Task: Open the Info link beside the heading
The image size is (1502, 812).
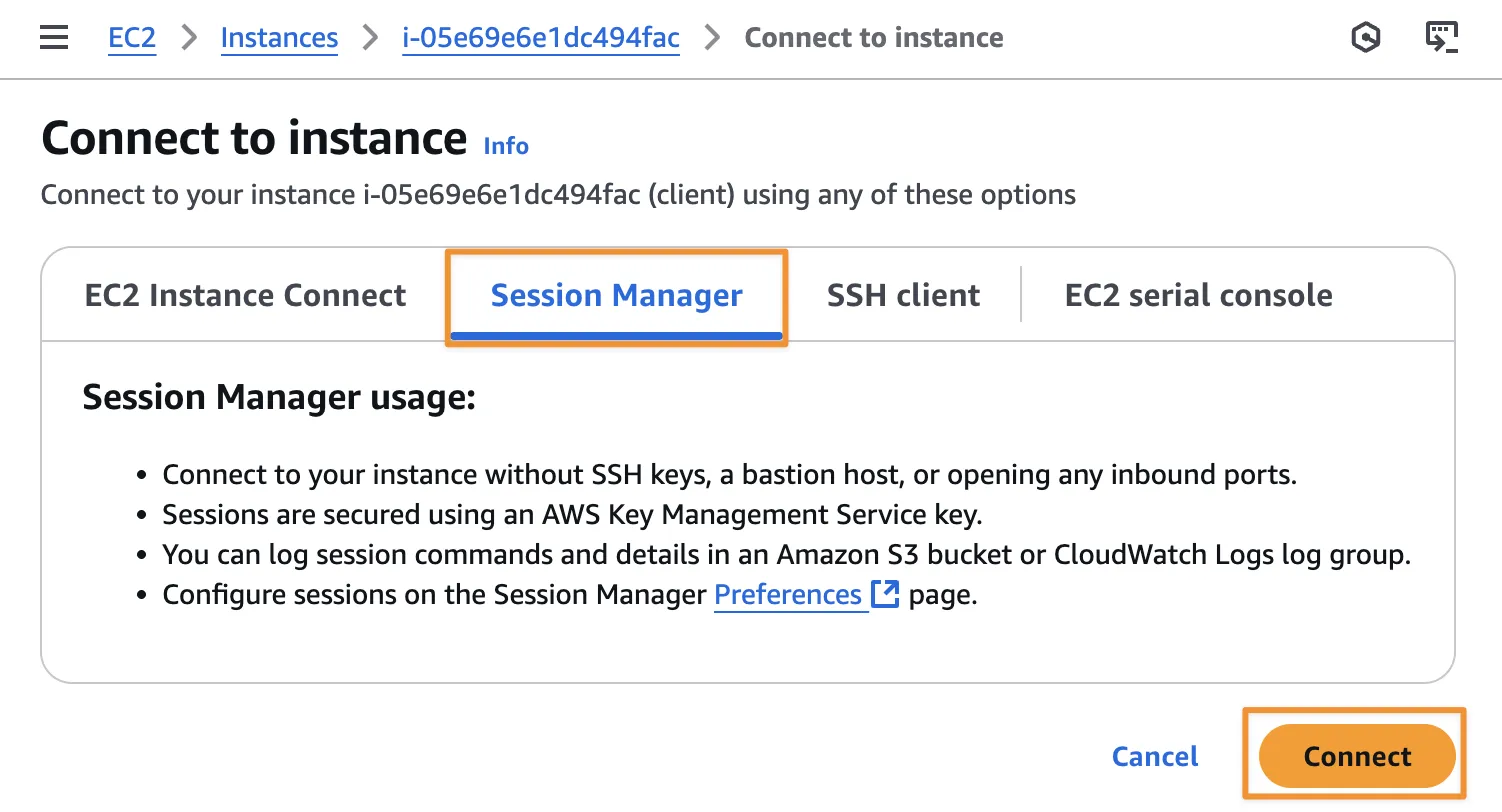Action: 506,146
